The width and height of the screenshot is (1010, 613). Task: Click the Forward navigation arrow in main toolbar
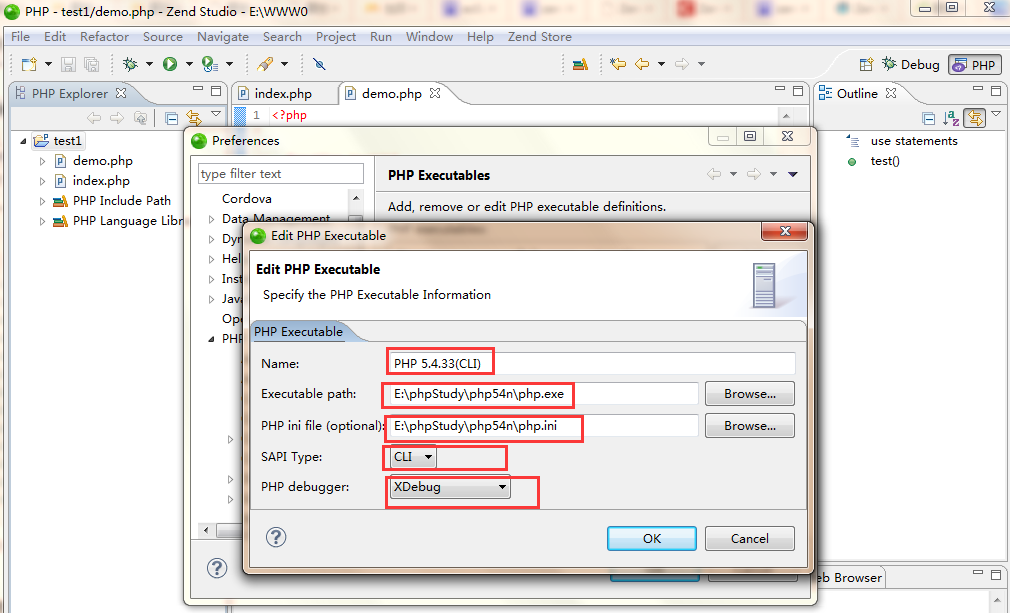[681, 64]
